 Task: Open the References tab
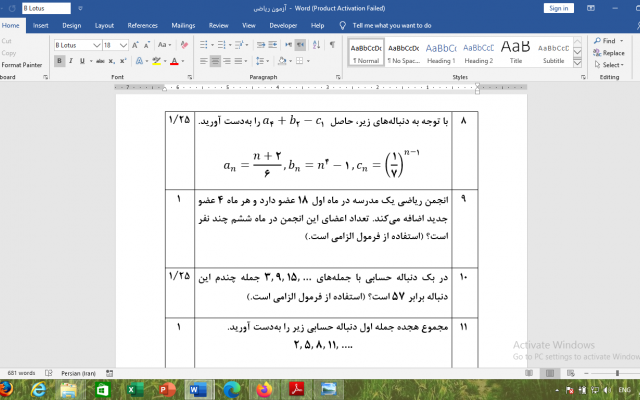(x=142, y=25)
